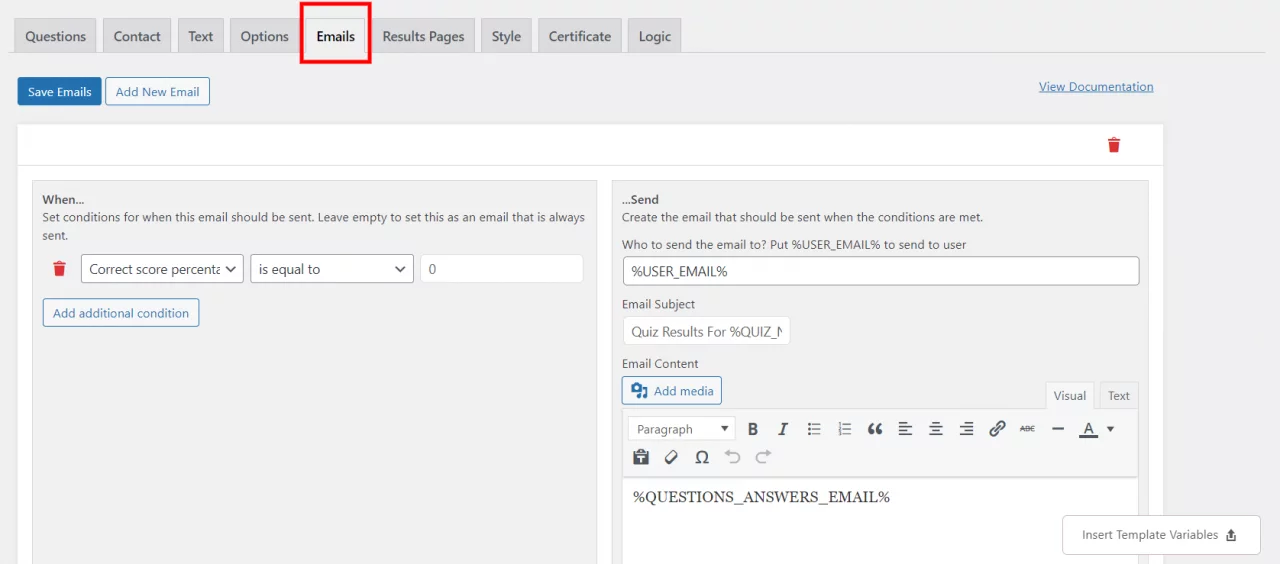Switch to the Contact tab
The width and height of the screenshot is (1280, 564).
tap(137, 36)
